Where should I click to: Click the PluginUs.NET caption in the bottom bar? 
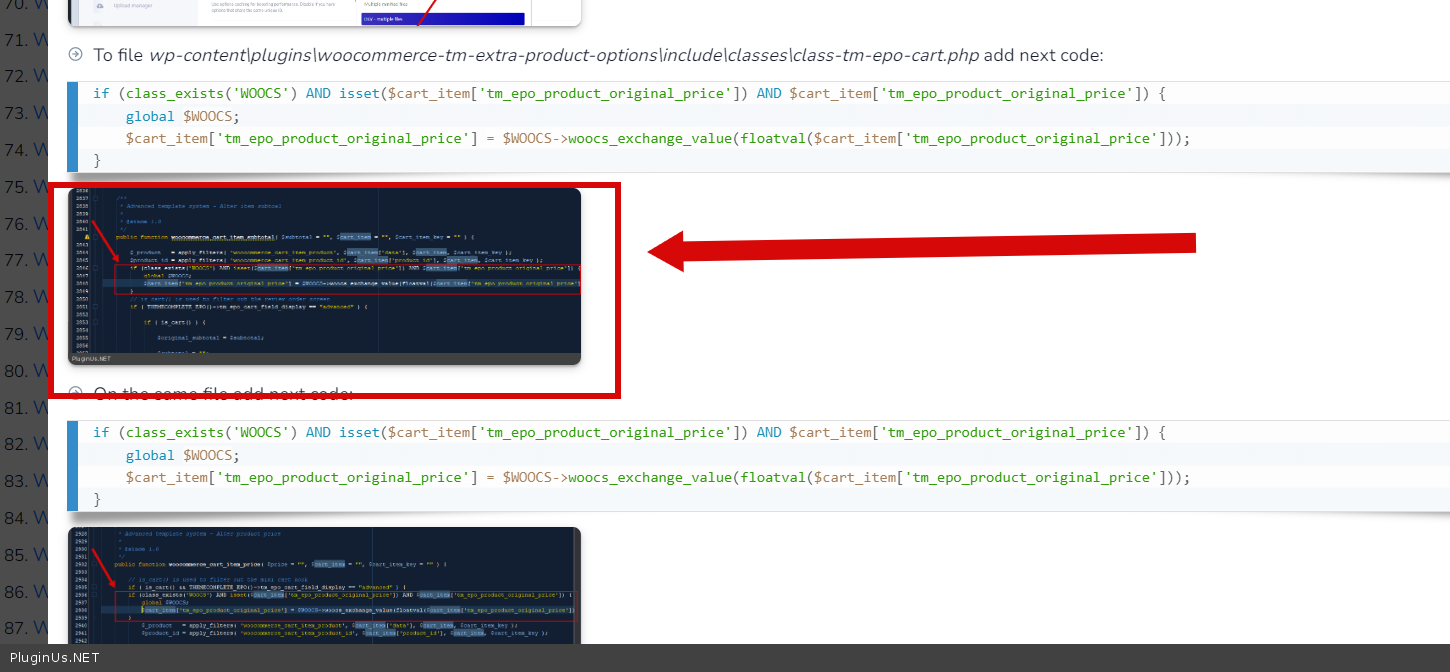pos(54,657)
